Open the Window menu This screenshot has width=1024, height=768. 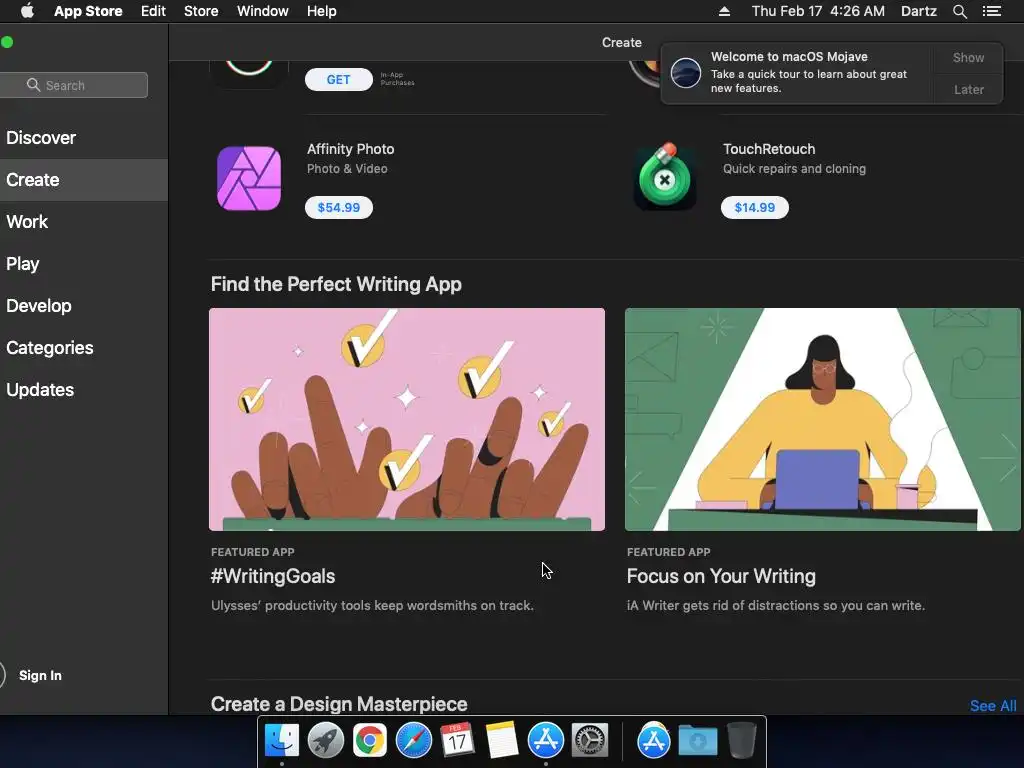point(263,11)
